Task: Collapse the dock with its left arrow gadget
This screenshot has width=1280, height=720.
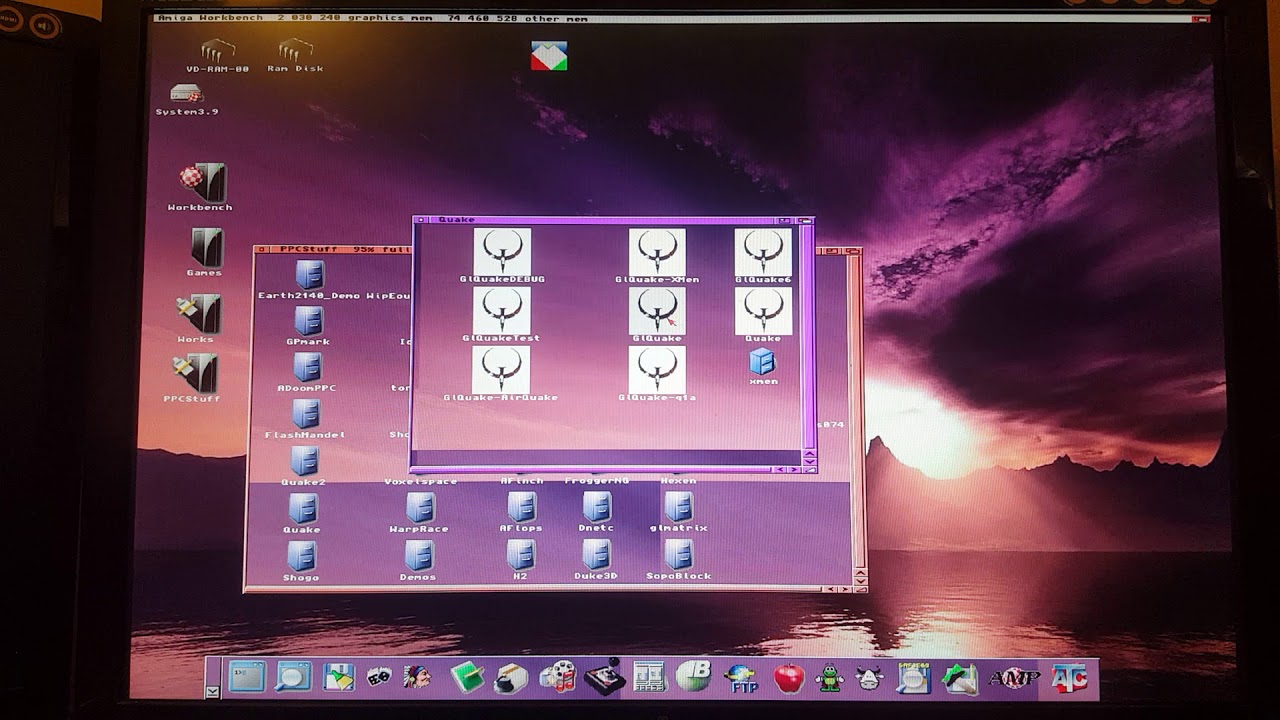Action: (213, 691)
